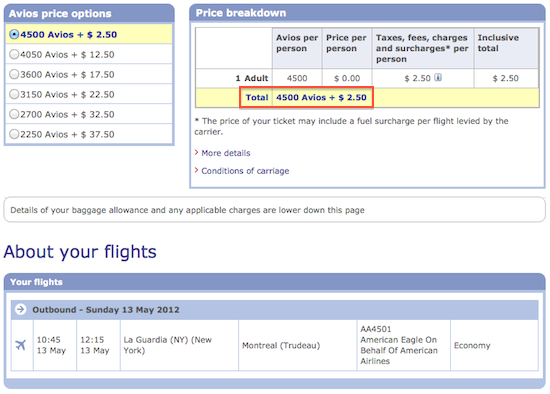The height and width of the screenshot is (394, 550).
Task: Click the taxes info icon beside $ 2.50
Action: pyautogui.click(x=438, y=77)
